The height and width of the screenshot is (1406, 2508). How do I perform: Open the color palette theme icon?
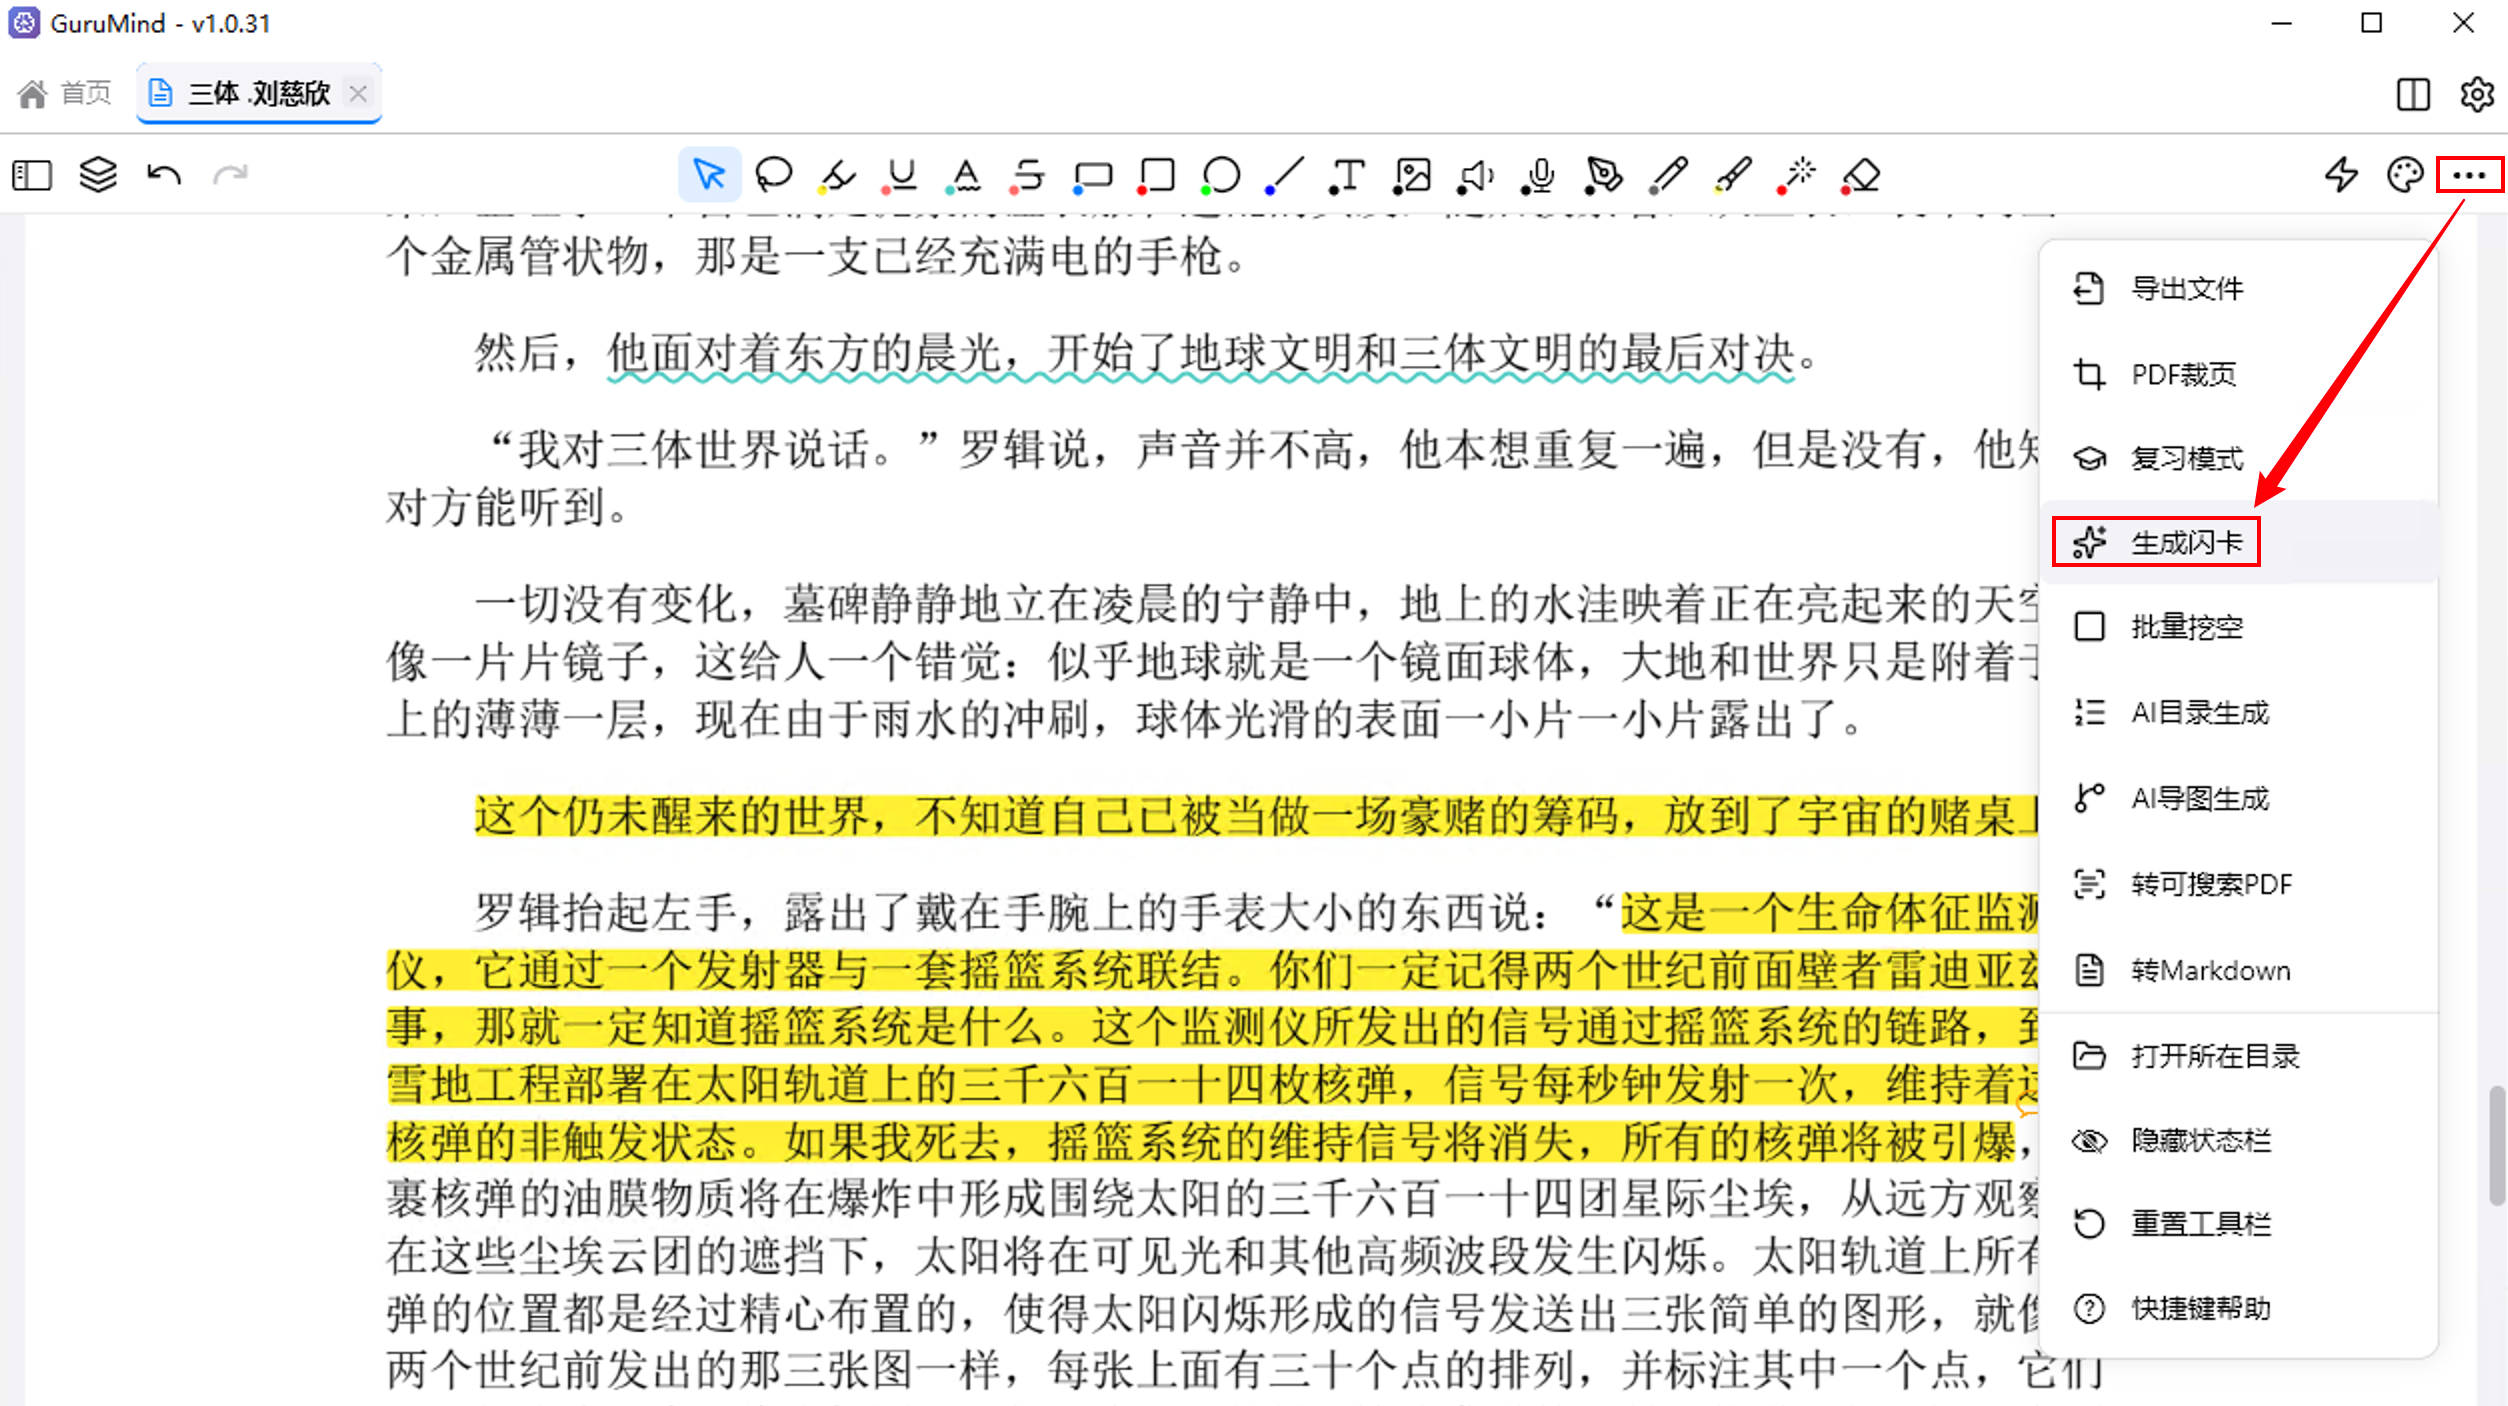tap(2405, 175)
